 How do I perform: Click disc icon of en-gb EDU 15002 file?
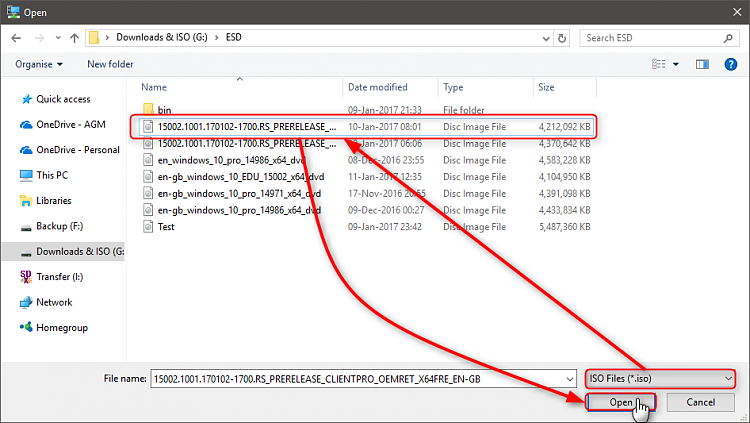click(148, 177)
